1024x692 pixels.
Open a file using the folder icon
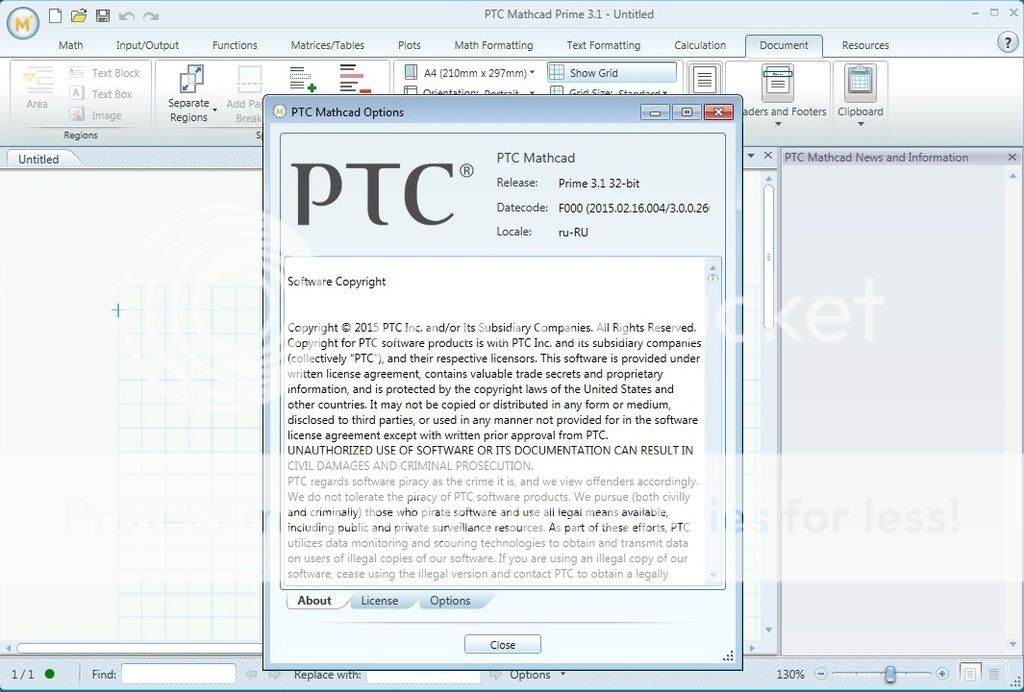coord(79,16)
